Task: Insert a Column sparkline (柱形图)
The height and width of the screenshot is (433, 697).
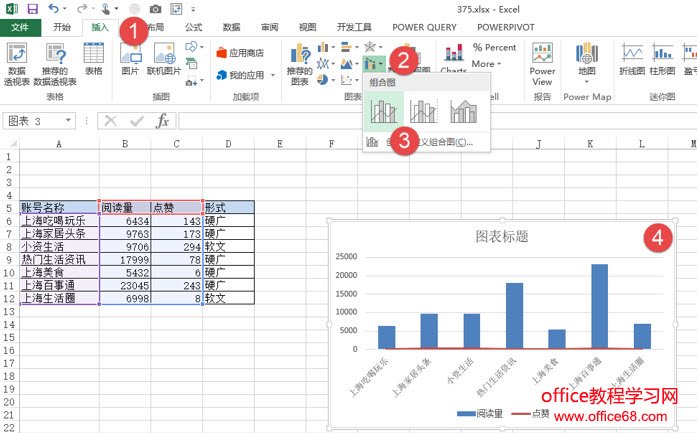Action: point(663,59)
